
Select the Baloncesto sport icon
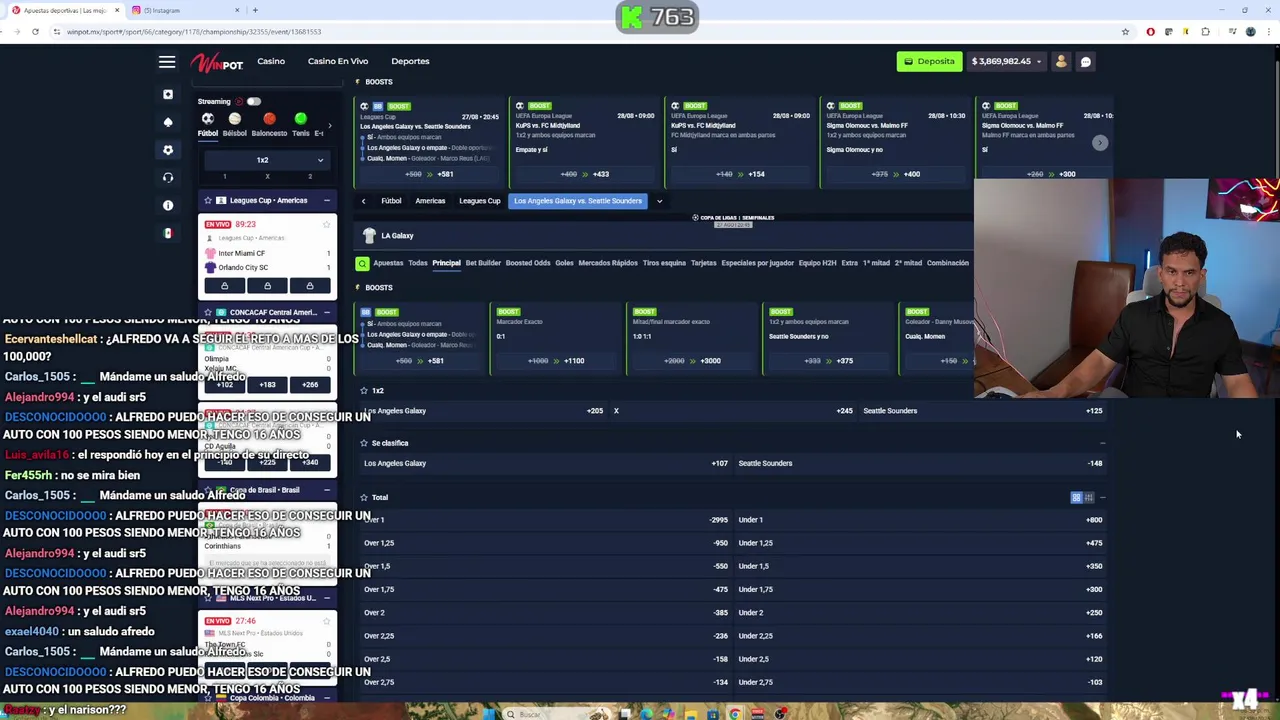[x=269, y=123]
